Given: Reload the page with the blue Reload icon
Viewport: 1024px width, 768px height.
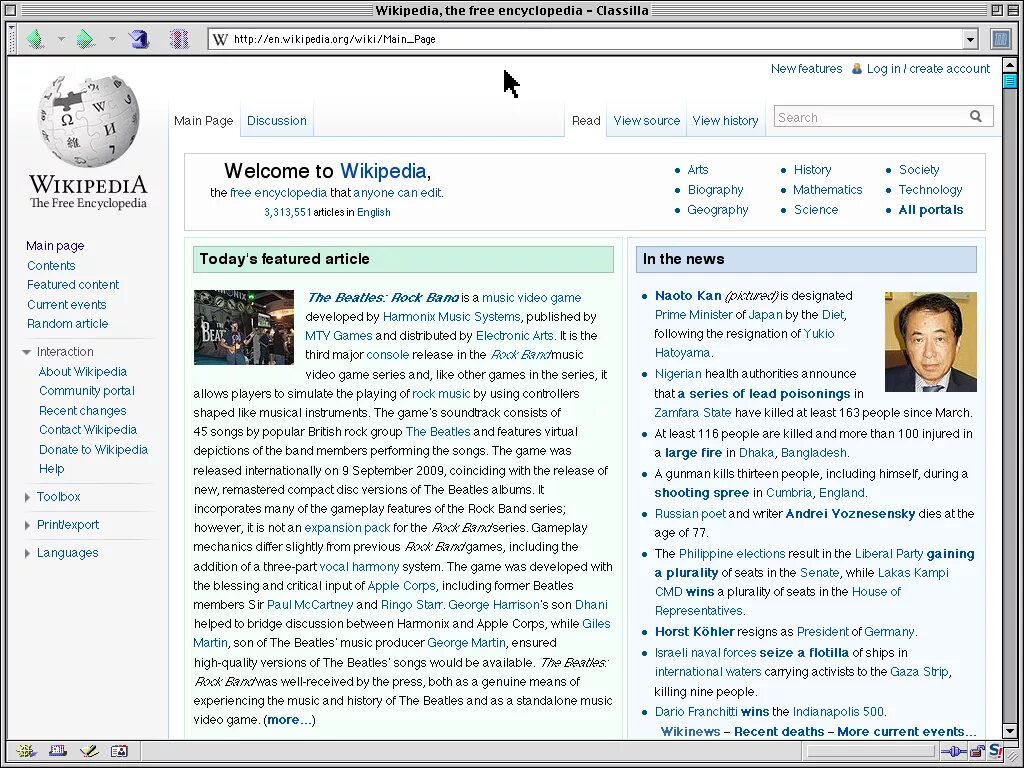Looking at the screenshot, I should 138,39.
